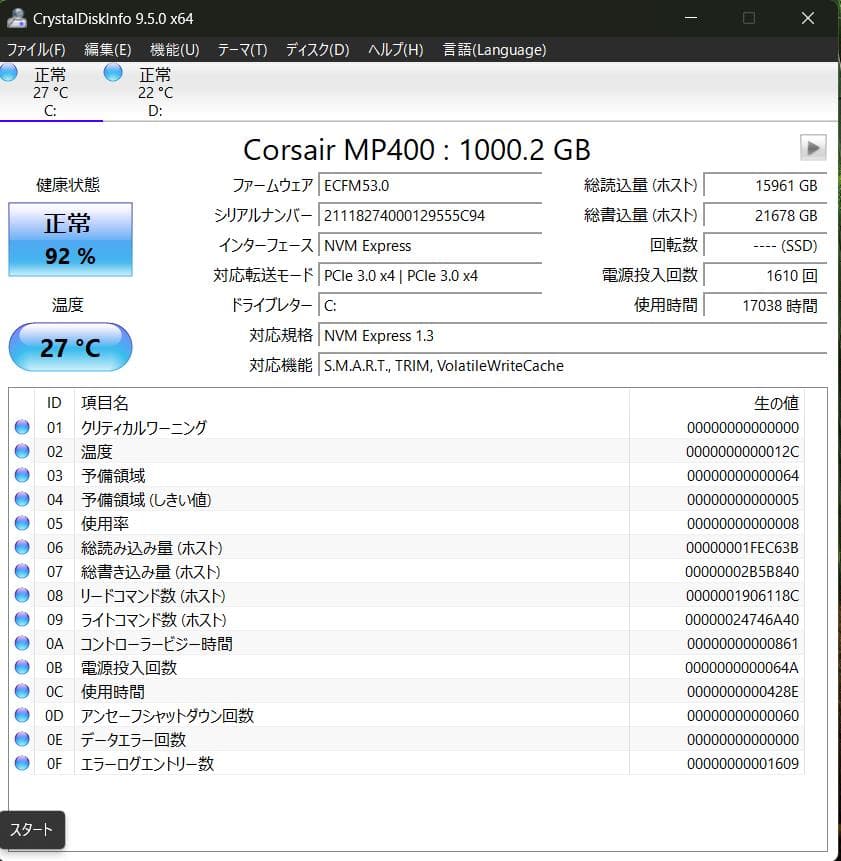
Task: Open the ディスク(D) menu
Action: coord(317,50)
